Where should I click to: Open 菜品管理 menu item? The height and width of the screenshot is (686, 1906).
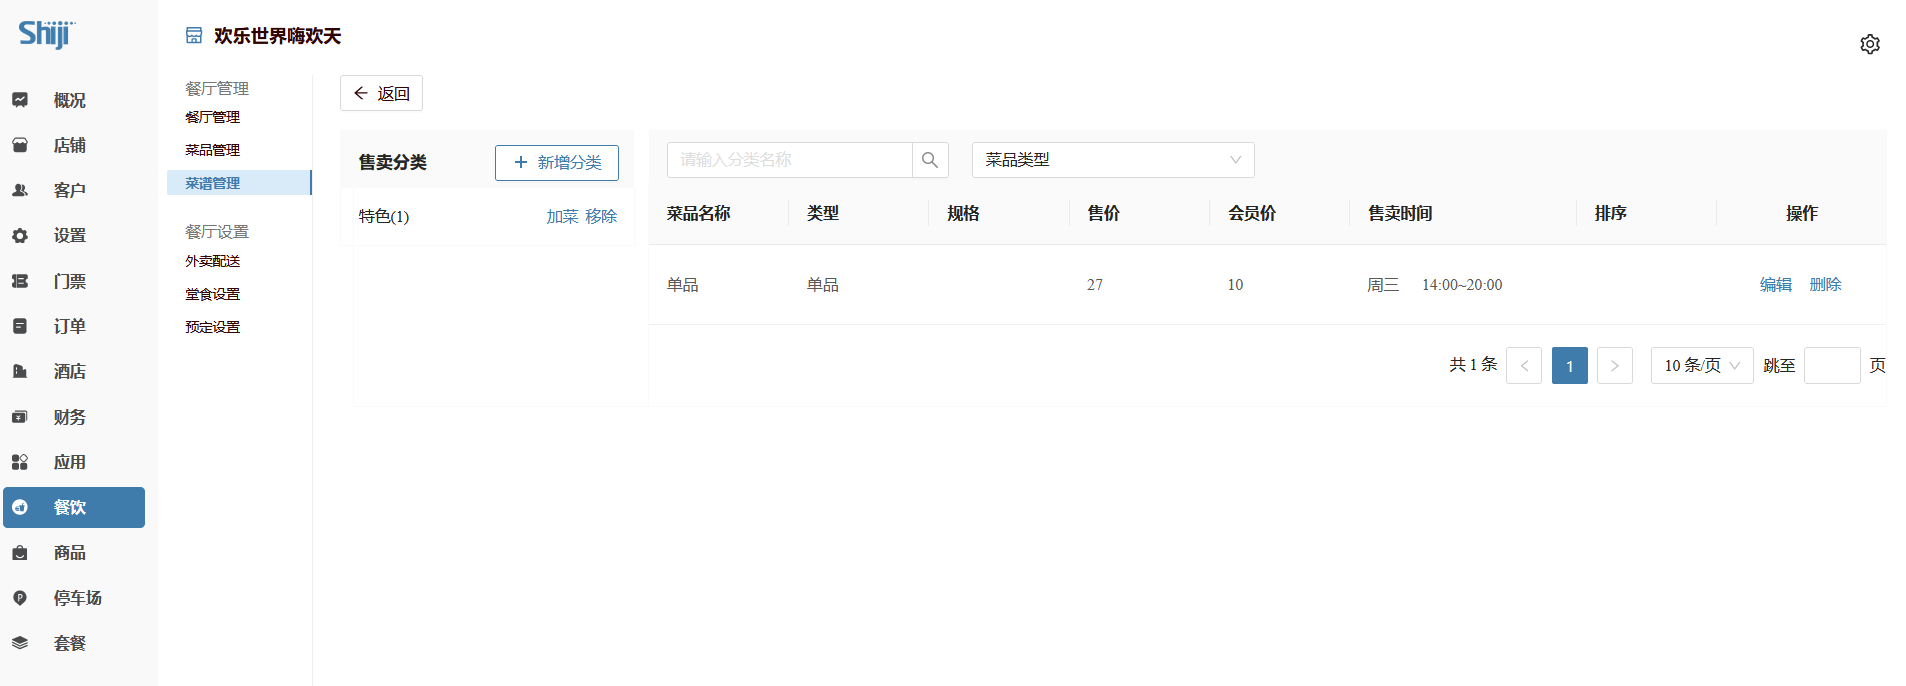pos(212,150)
